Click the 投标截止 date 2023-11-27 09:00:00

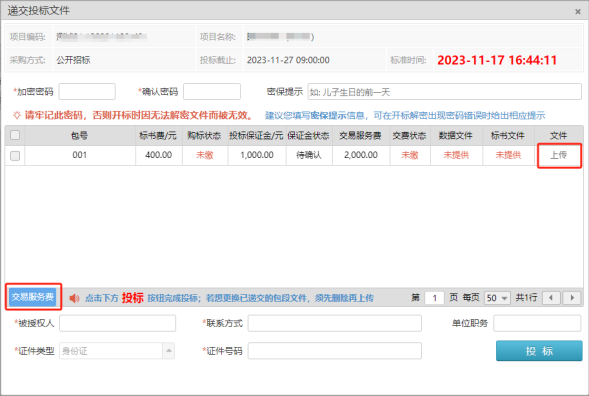pos(288,60)
